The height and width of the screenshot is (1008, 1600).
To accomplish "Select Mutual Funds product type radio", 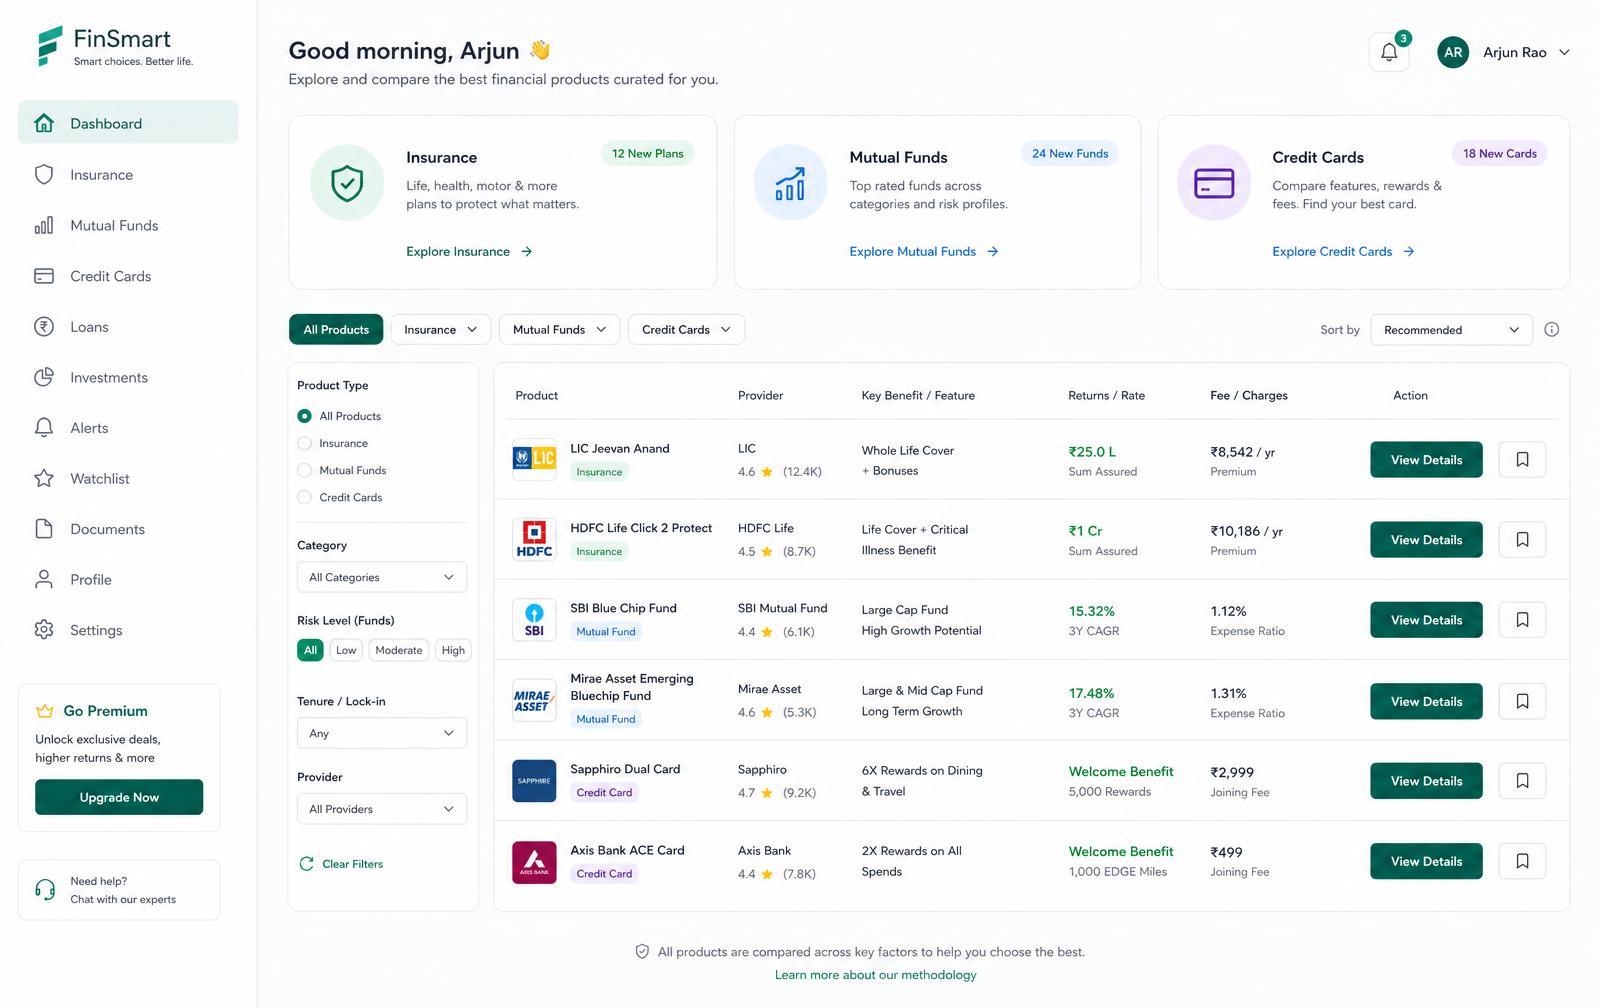I will (x=305, y=470).
